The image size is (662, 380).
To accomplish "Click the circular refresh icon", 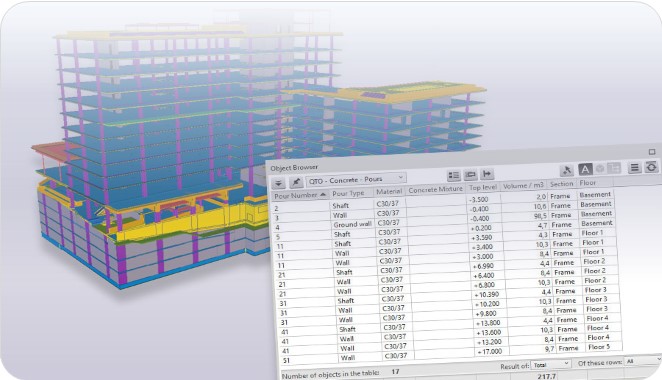I will tap(651, 167).
